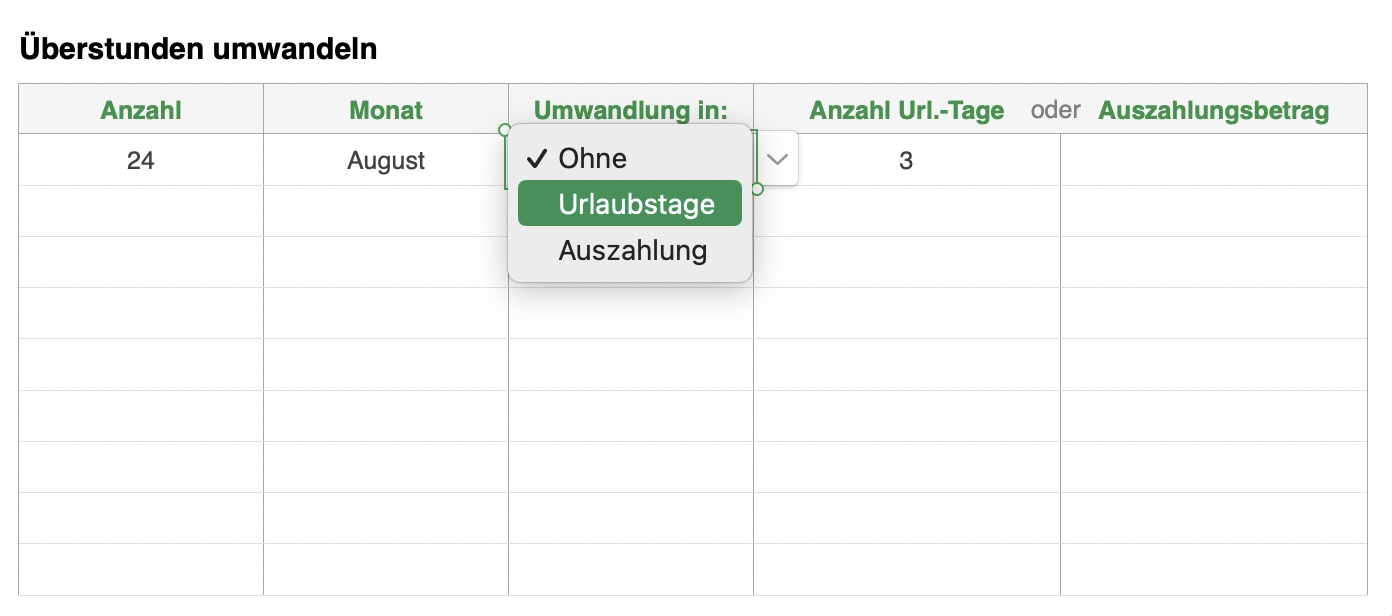The height and width of the screenshot is (616, 1392).
Task: Select the Monat column header
Action: (386, 110)
